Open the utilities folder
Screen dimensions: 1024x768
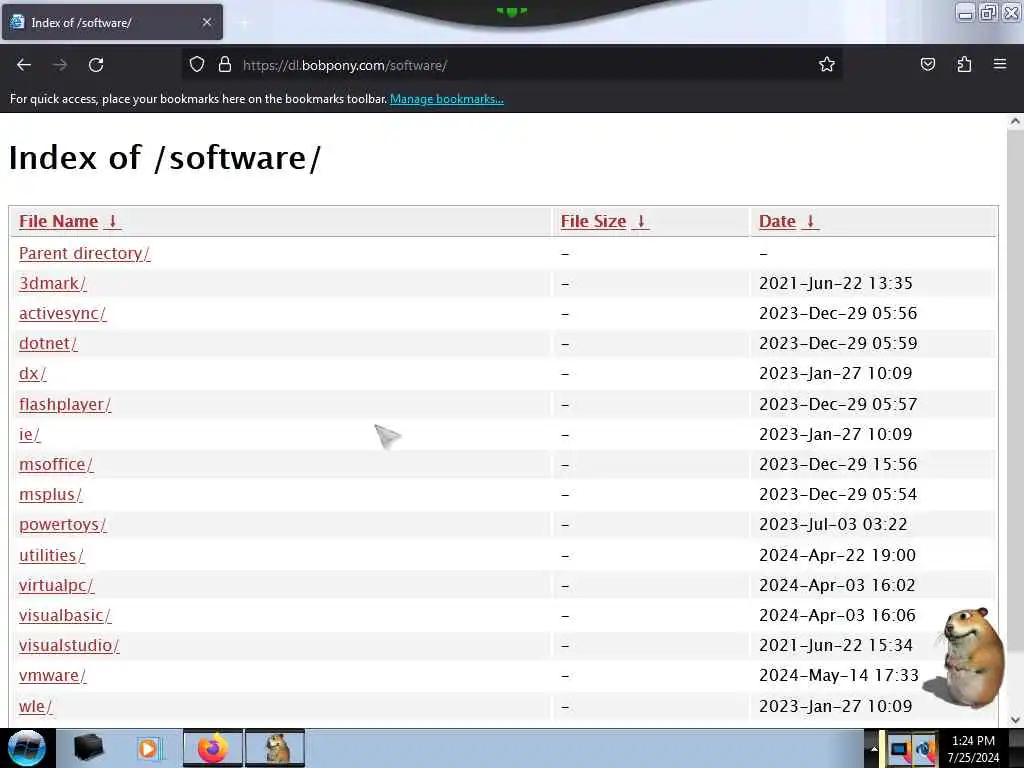tap(51, 555)
